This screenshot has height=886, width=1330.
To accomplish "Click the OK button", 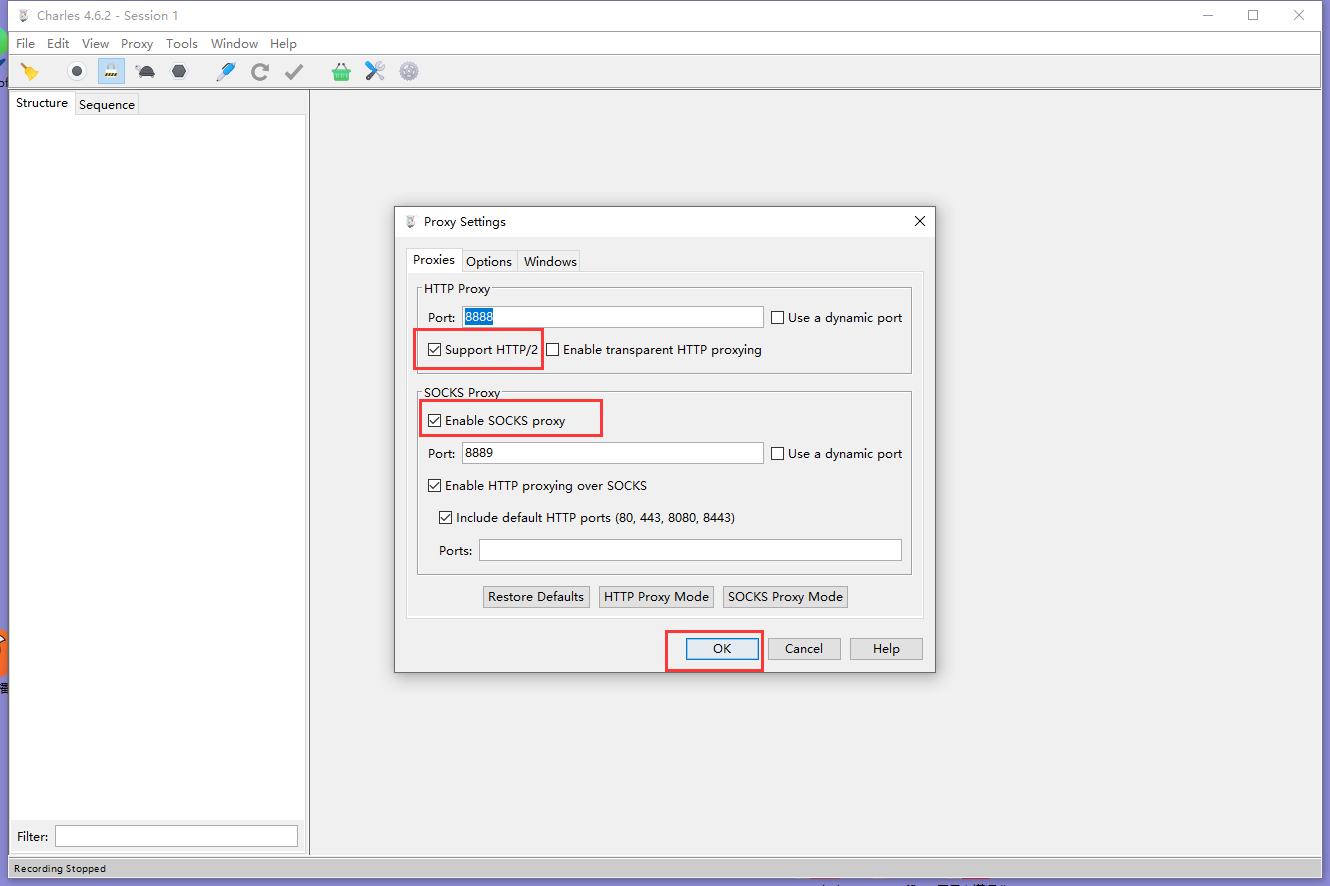I will (722, 649).
